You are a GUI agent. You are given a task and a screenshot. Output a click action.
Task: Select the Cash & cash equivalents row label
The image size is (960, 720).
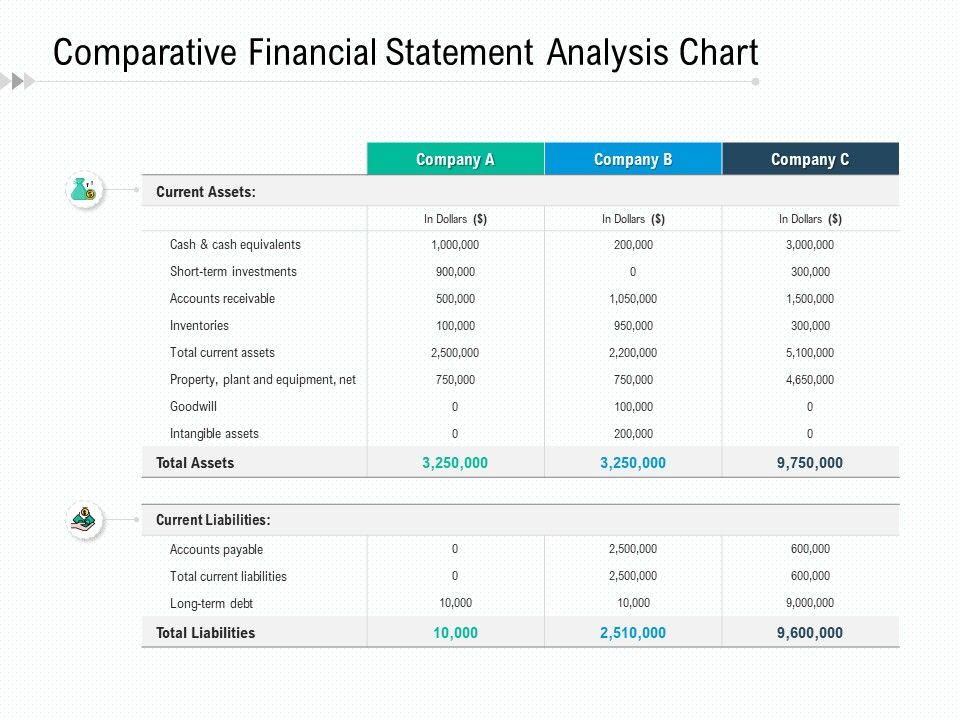(x=235, y=245)
